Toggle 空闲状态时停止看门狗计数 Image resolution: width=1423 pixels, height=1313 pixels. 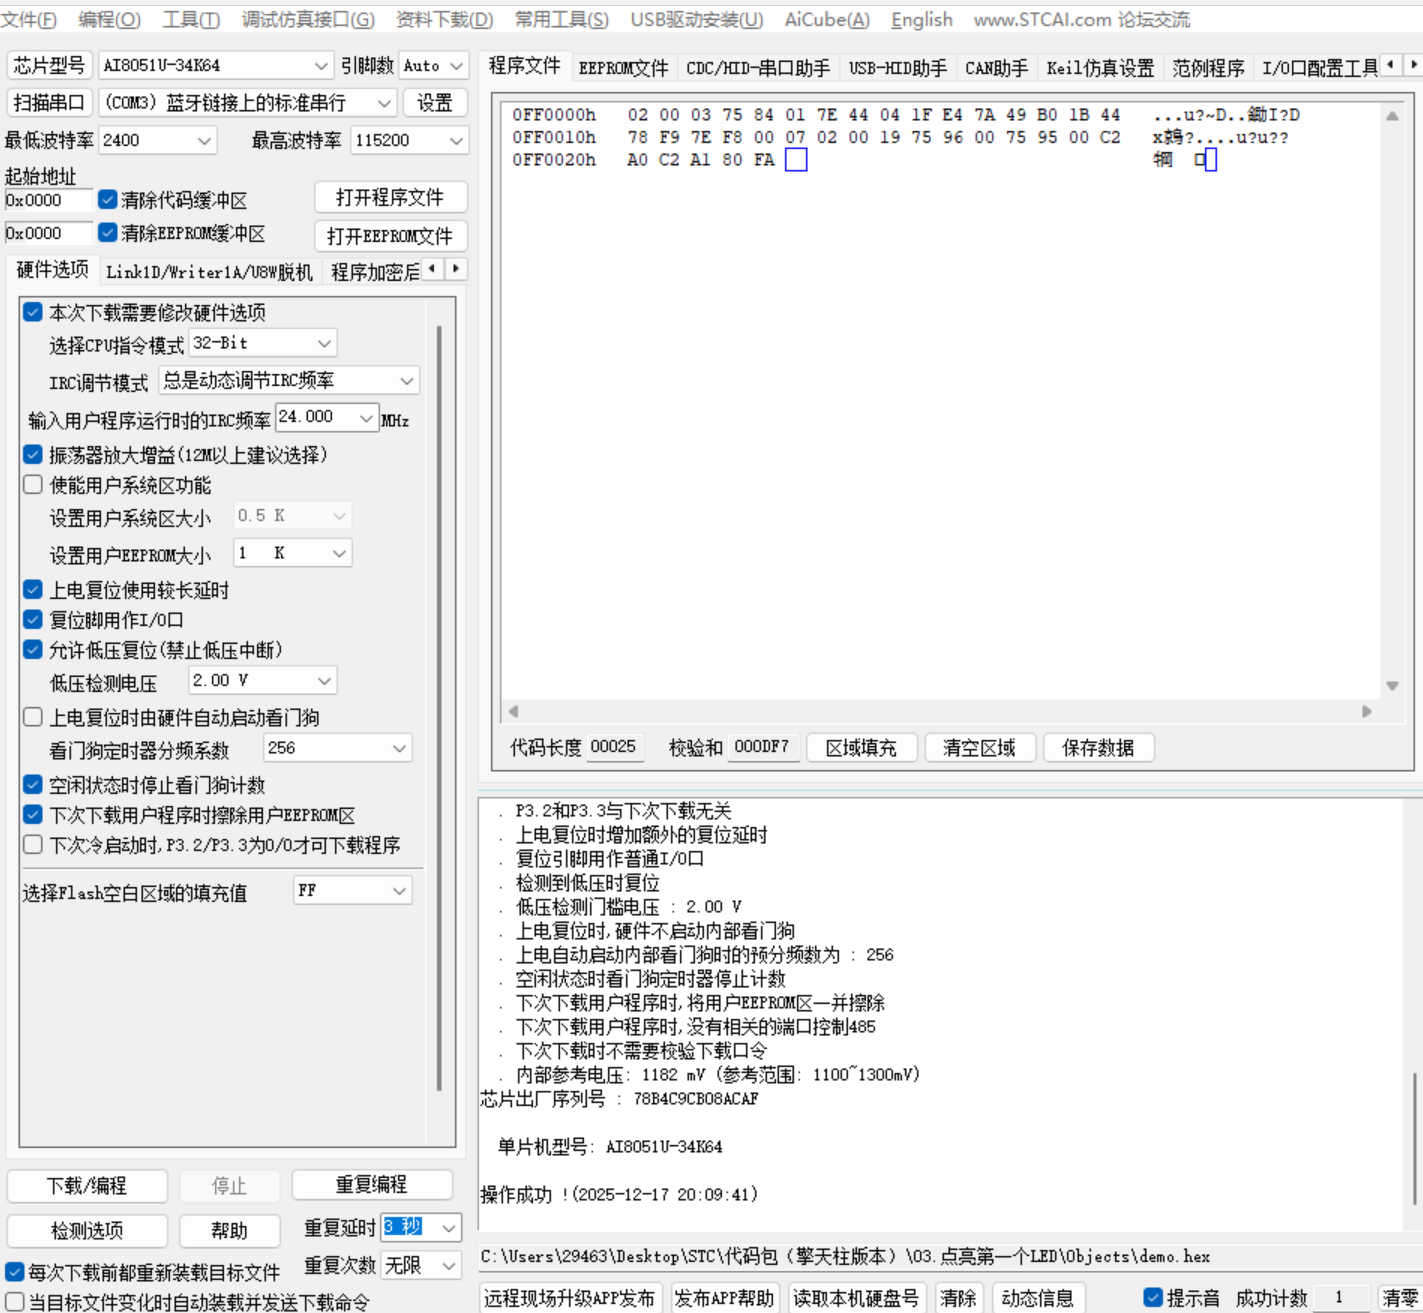pos(33,785)
